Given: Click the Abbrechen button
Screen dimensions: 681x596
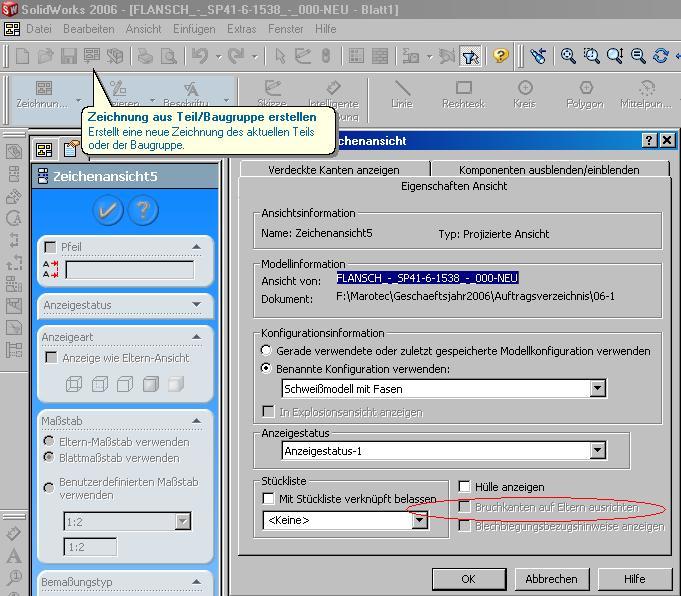Looking at the screenshot, I should (551, 579).
